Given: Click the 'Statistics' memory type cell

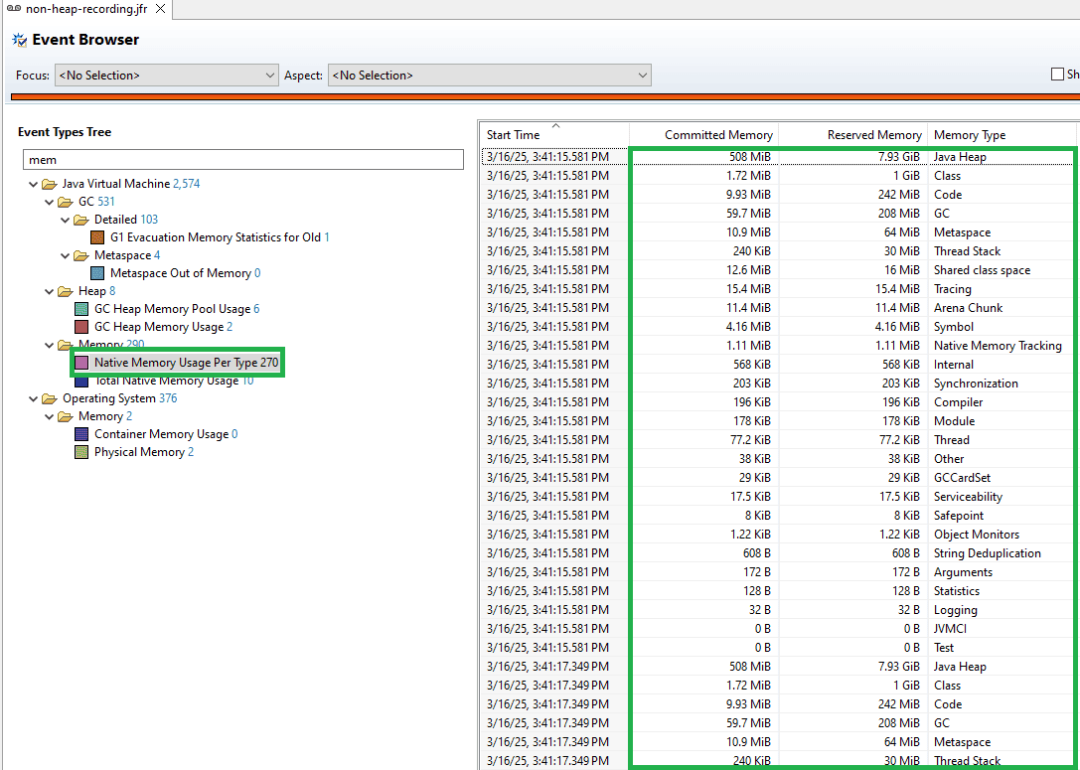Looking at the screenshot, I should tap(956, 591).
